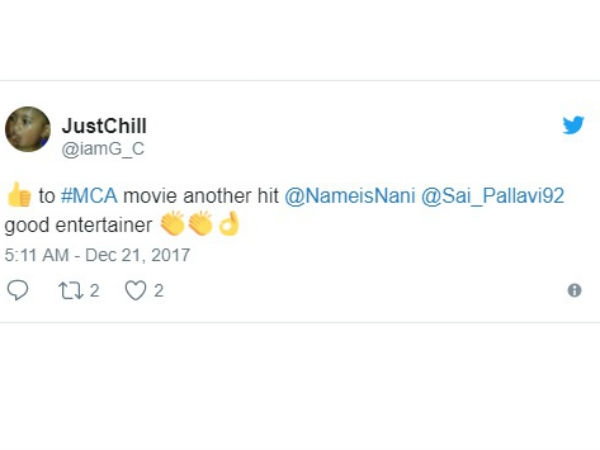The image size is (600, 450).
Task: Open the Dec 21, 2017 timestamp
Action: (x=97, y=255)
